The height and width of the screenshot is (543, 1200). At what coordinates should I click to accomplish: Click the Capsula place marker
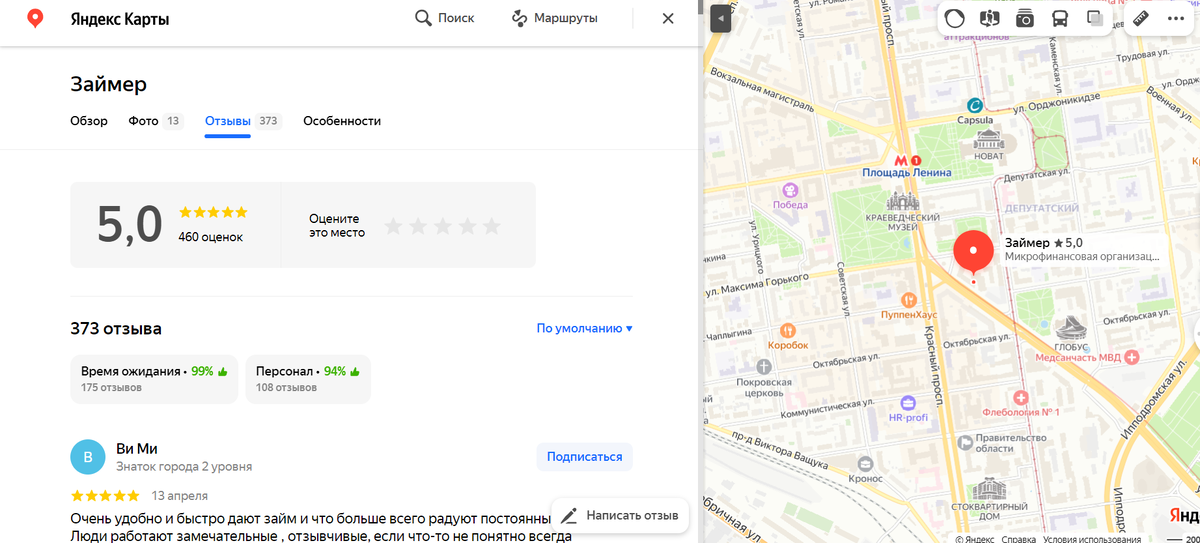(975, 105)
